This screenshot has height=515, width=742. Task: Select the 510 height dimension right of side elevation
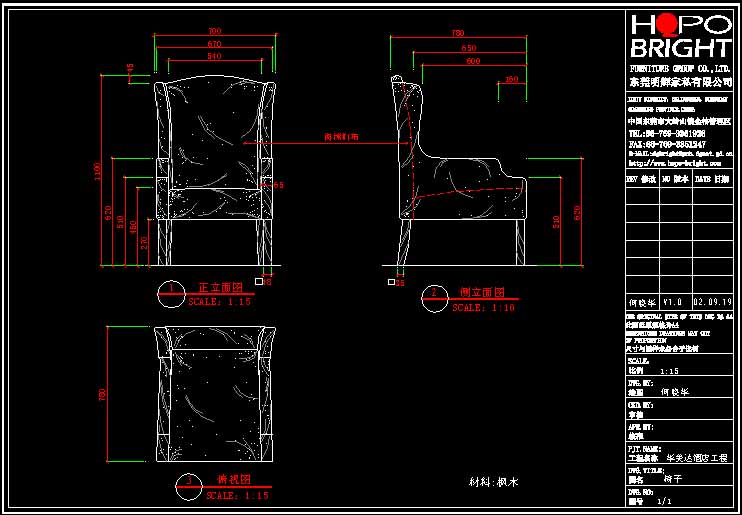point(556,222)
